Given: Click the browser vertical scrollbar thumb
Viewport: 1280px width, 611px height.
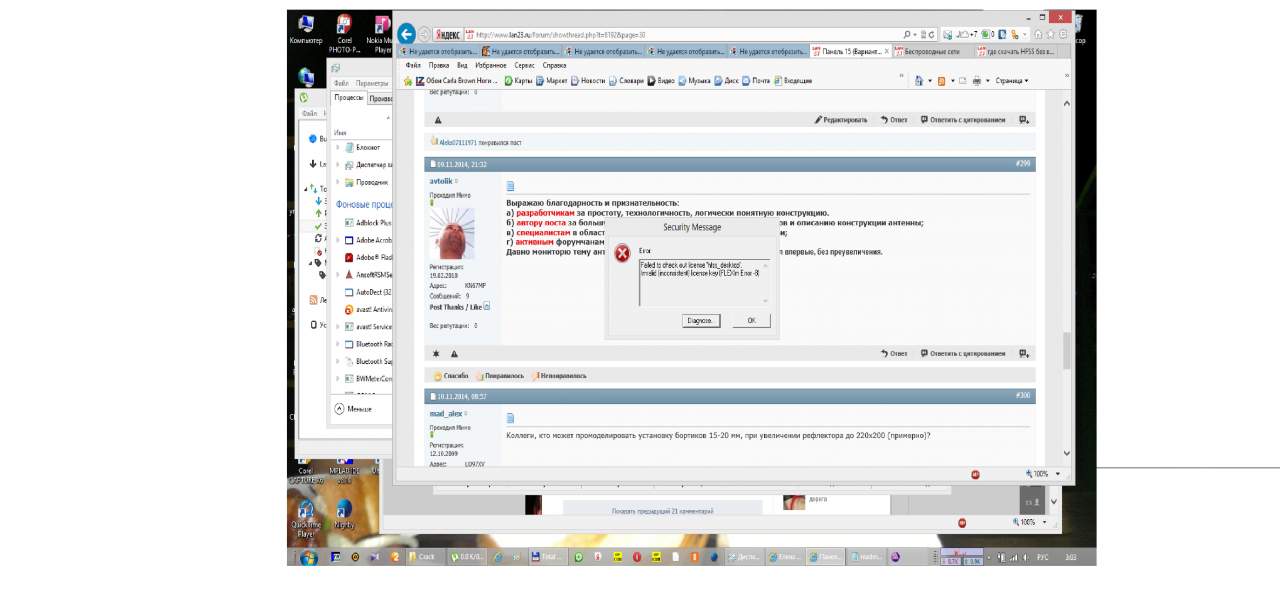Looking at the screenshot, I should 1067,350.
